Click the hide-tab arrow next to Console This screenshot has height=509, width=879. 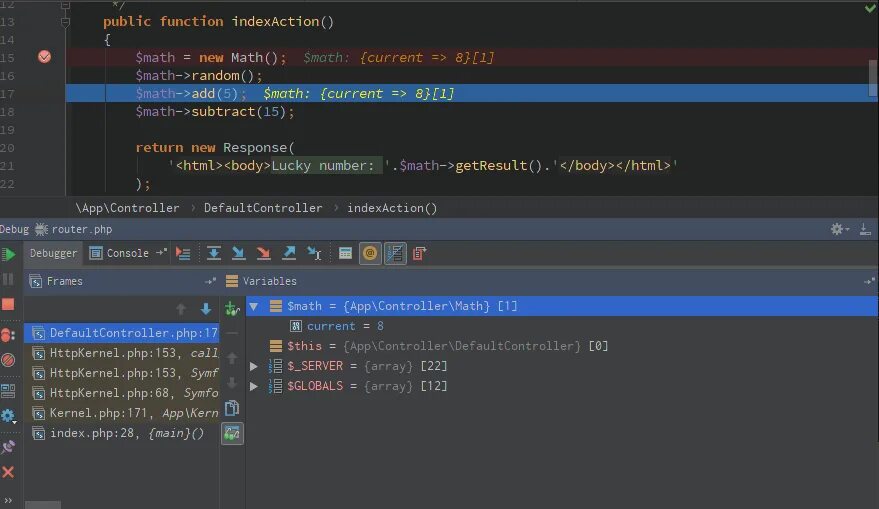(161, 253)
